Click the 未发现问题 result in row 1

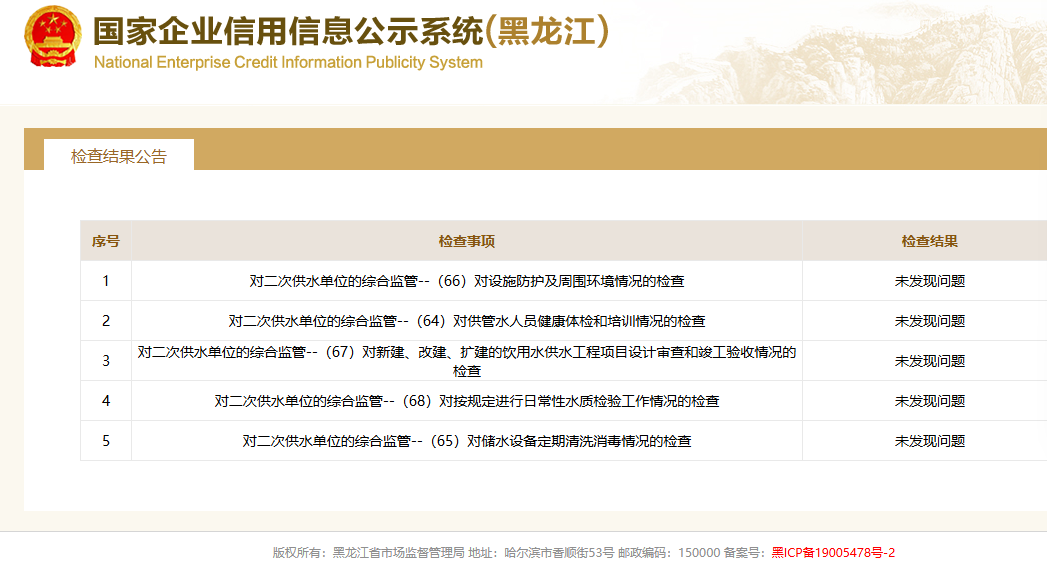(x=929, y=281)
